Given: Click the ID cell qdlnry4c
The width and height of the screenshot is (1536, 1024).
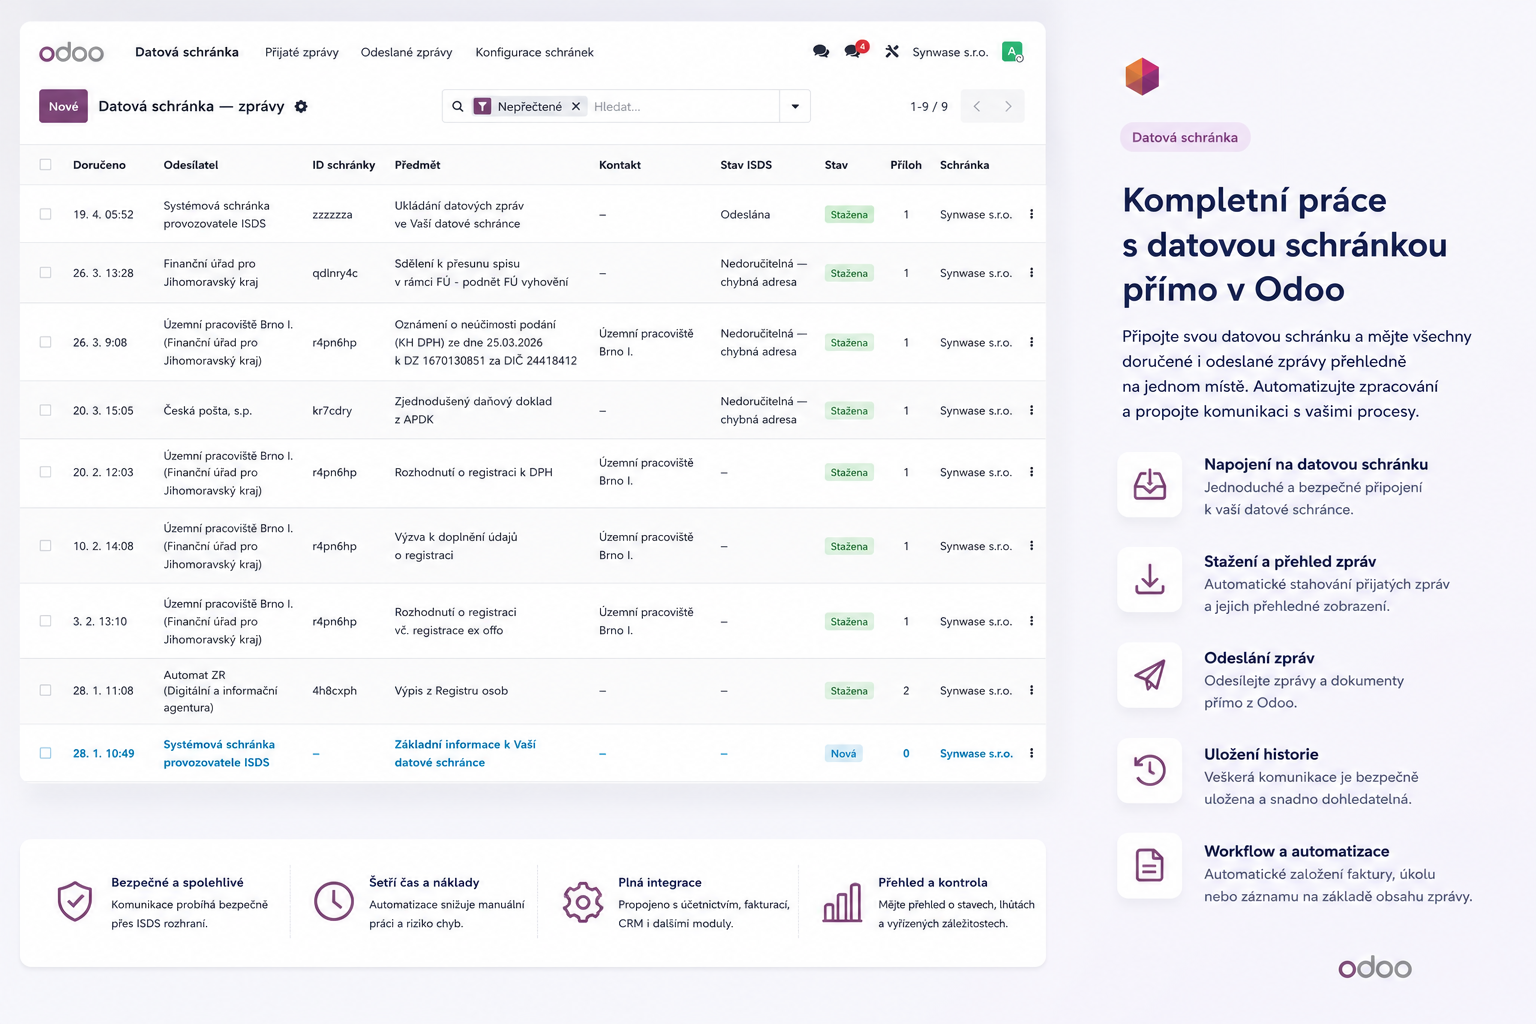Looking at the screenshot, I should coord(335,273).
